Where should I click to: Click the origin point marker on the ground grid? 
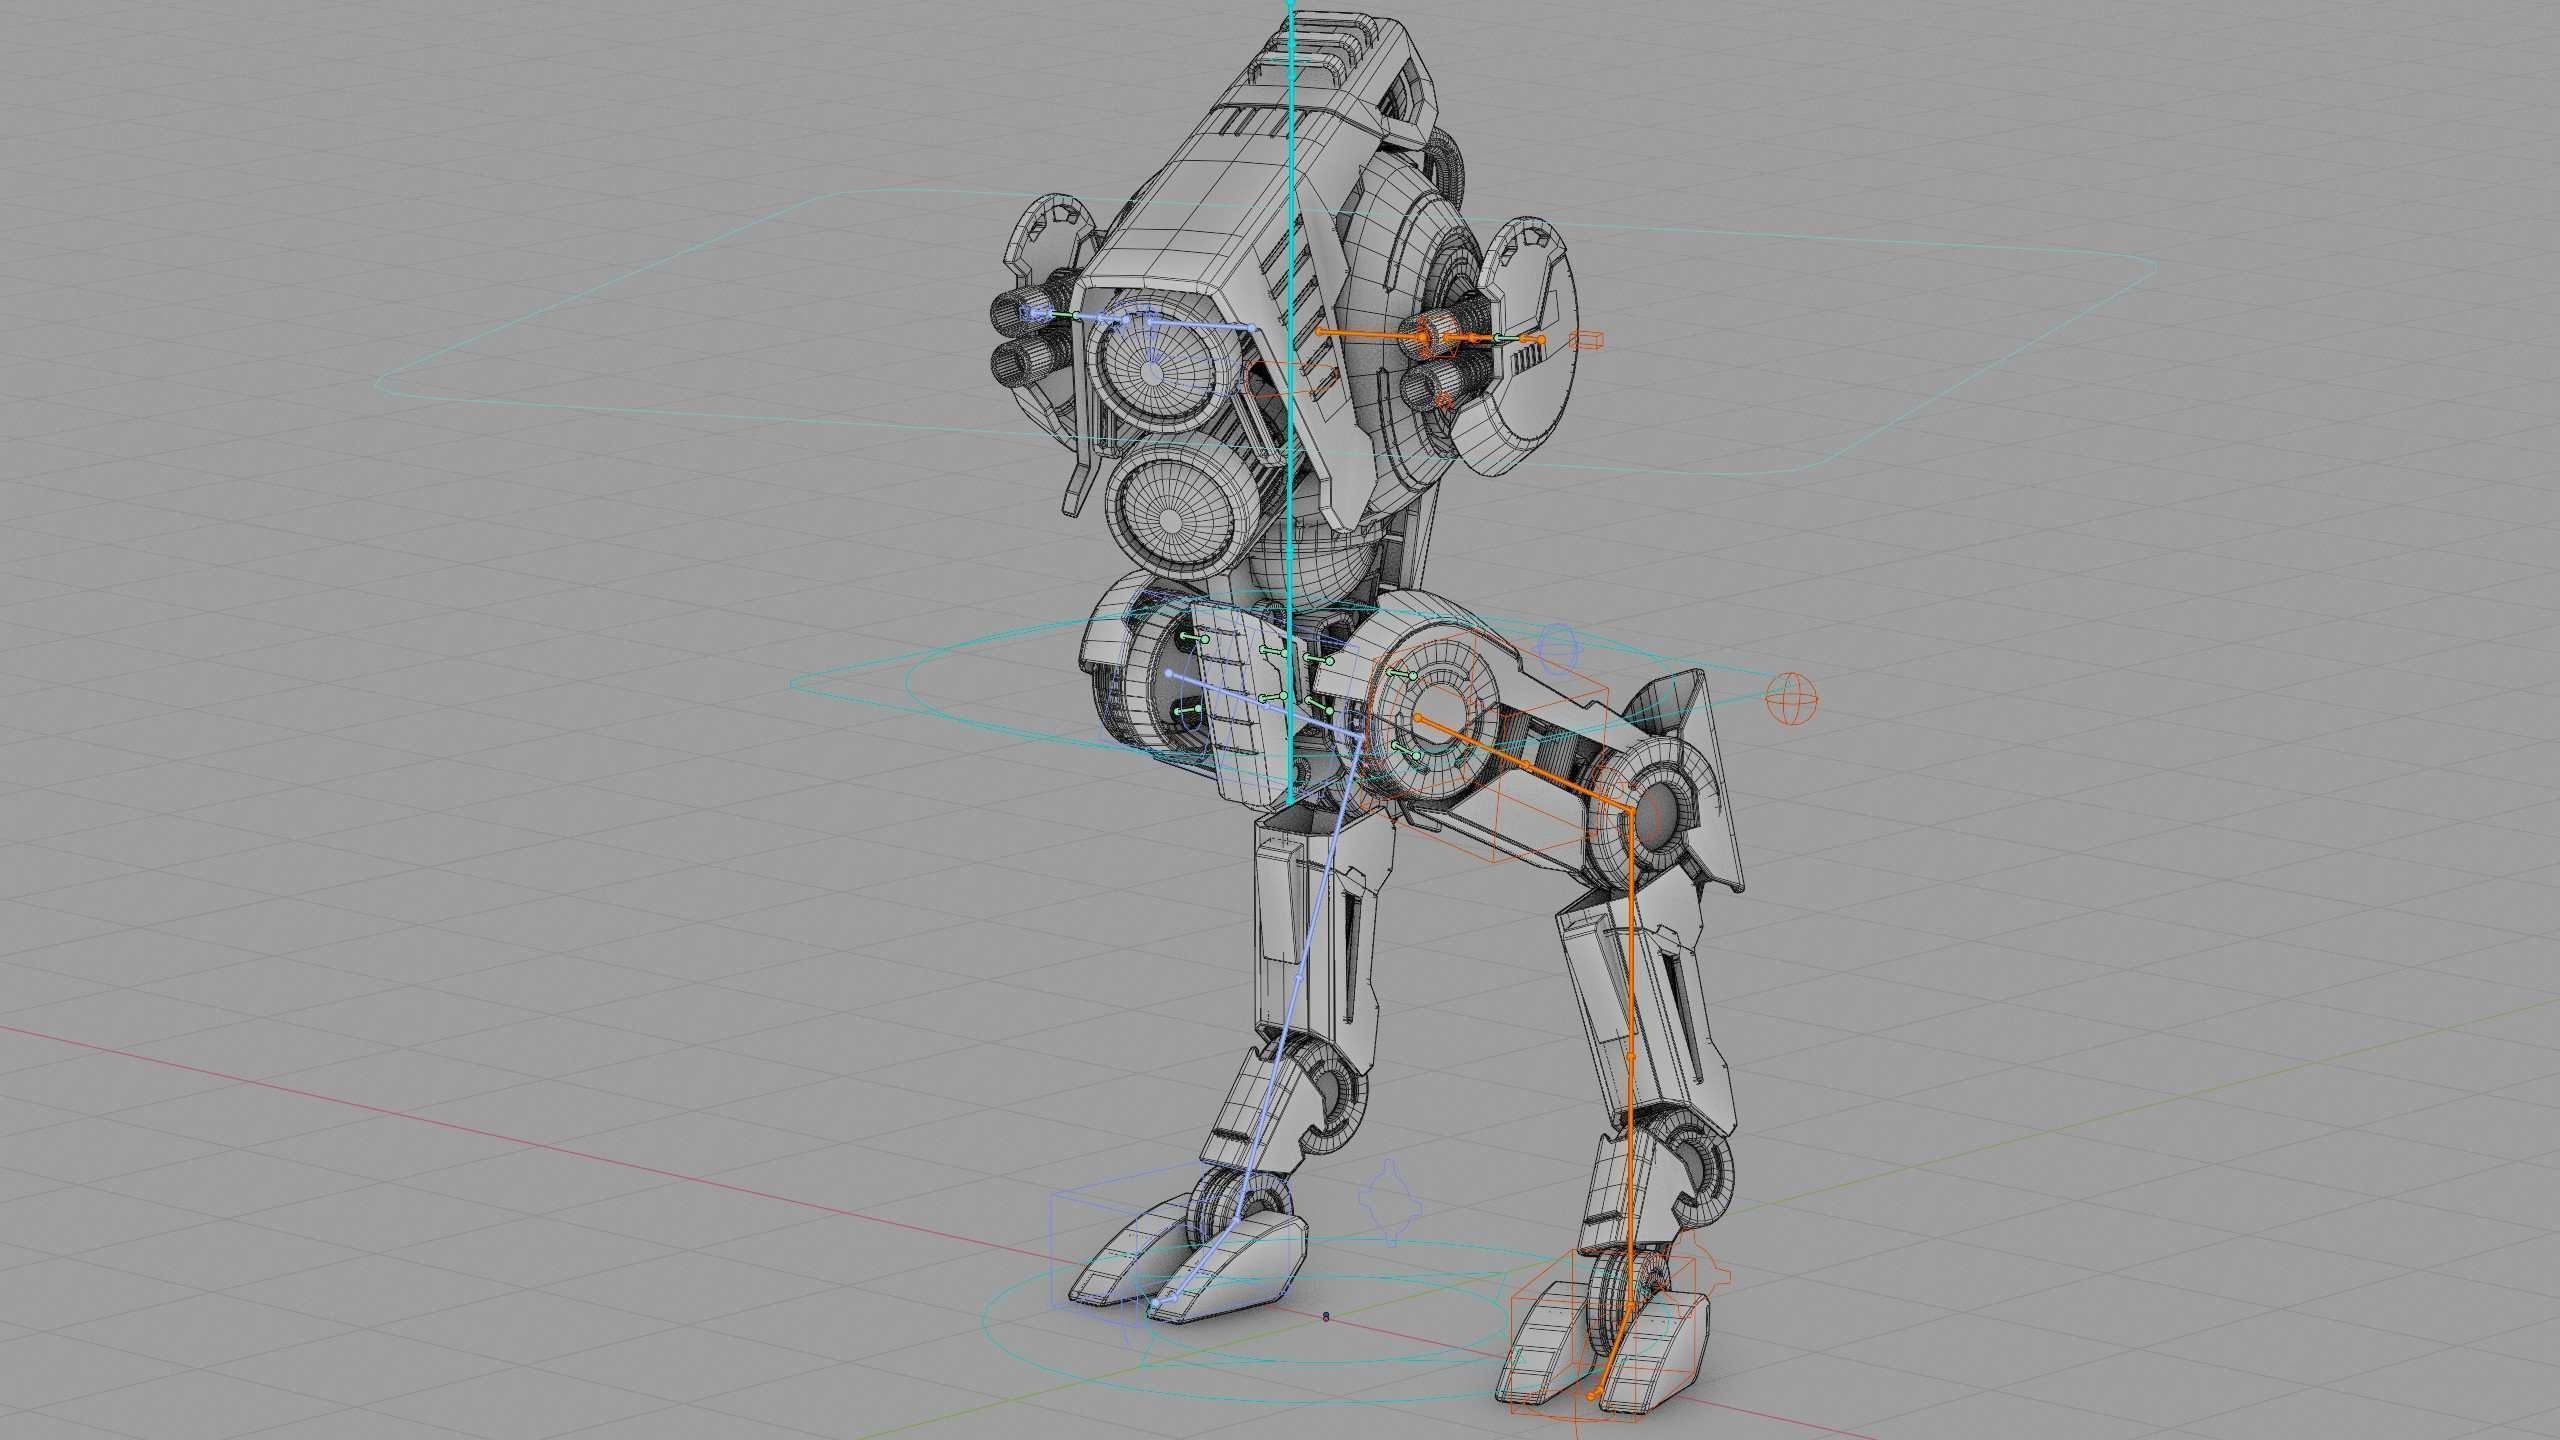pos(1326,1317)
